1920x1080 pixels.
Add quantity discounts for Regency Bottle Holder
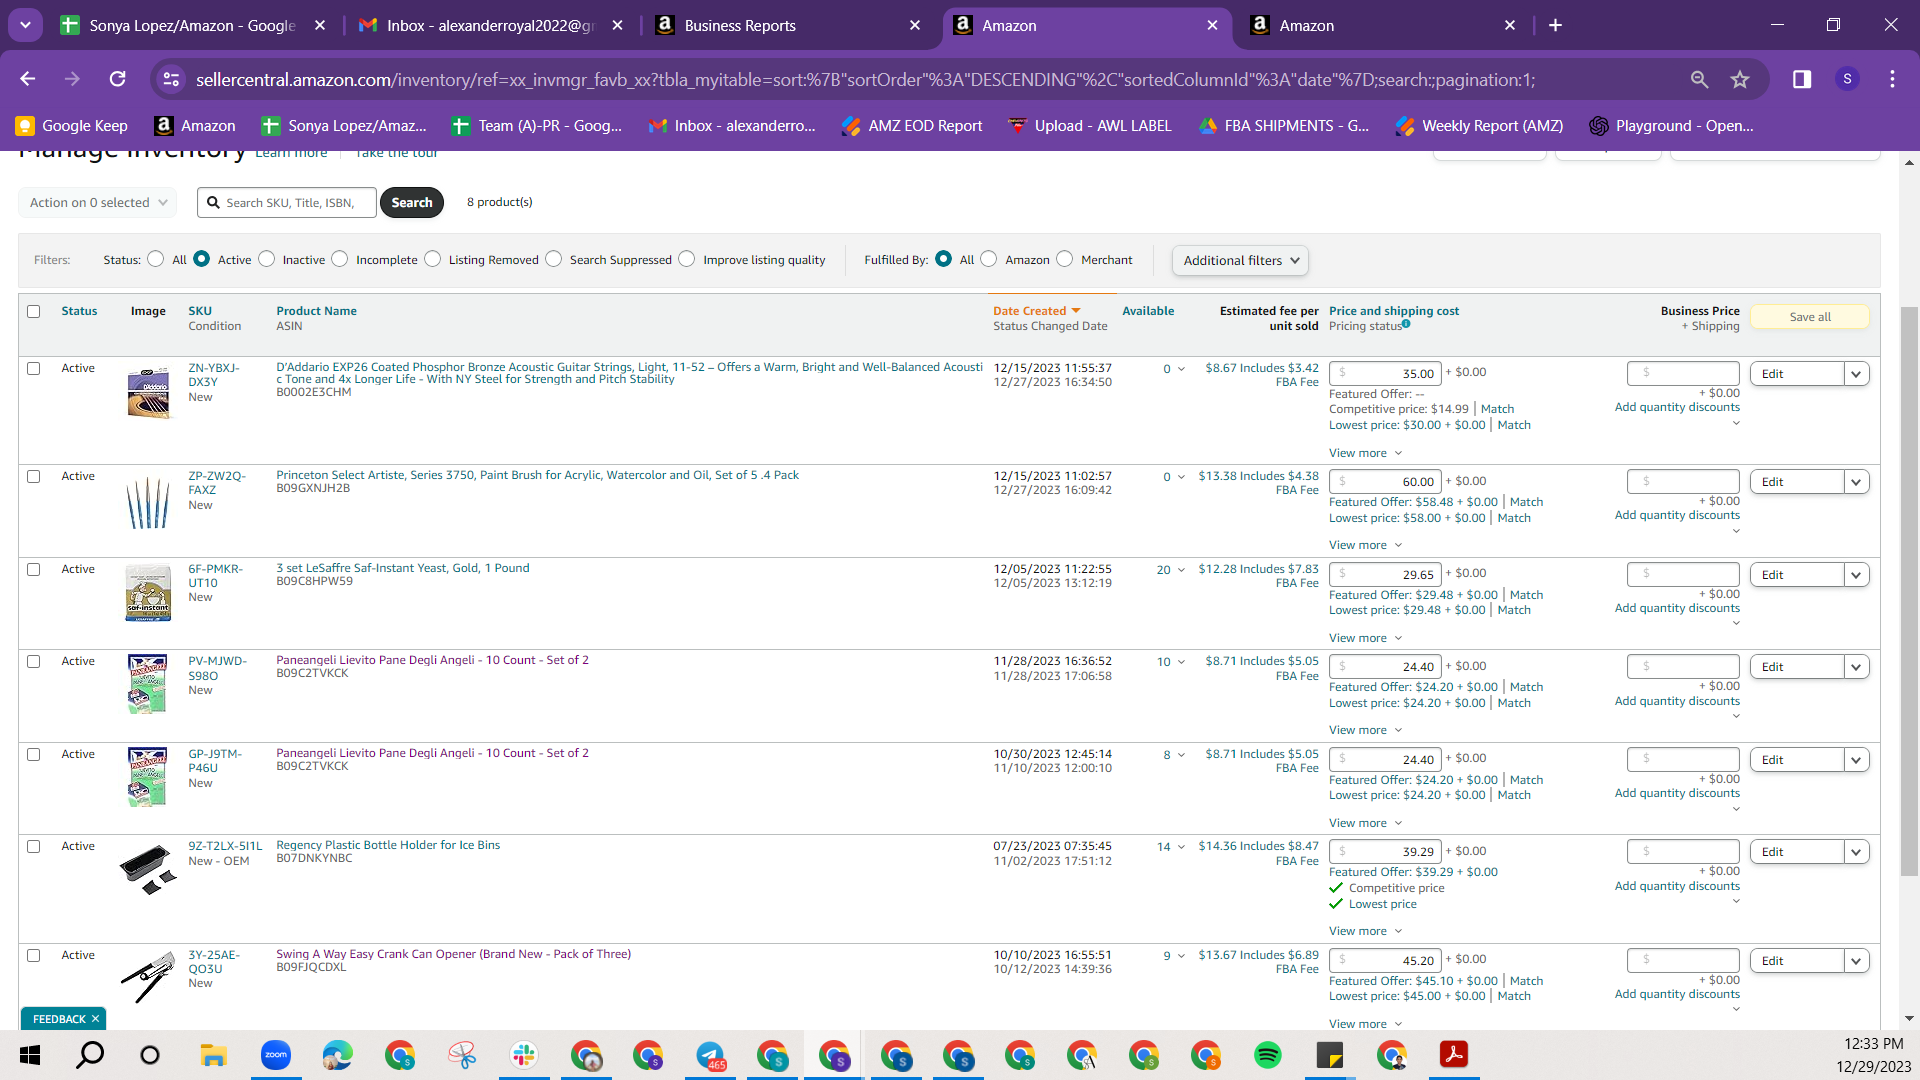(1677, 886)
